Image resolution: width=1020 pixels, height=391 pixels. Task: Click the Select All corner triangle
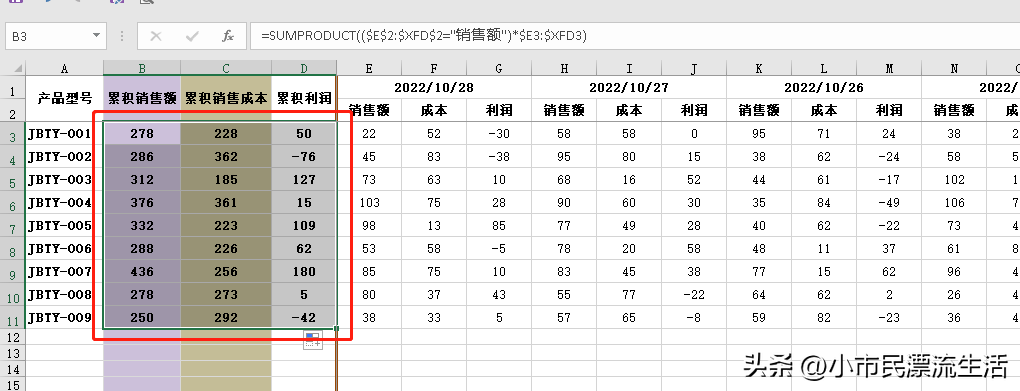(x=18, y=68)
